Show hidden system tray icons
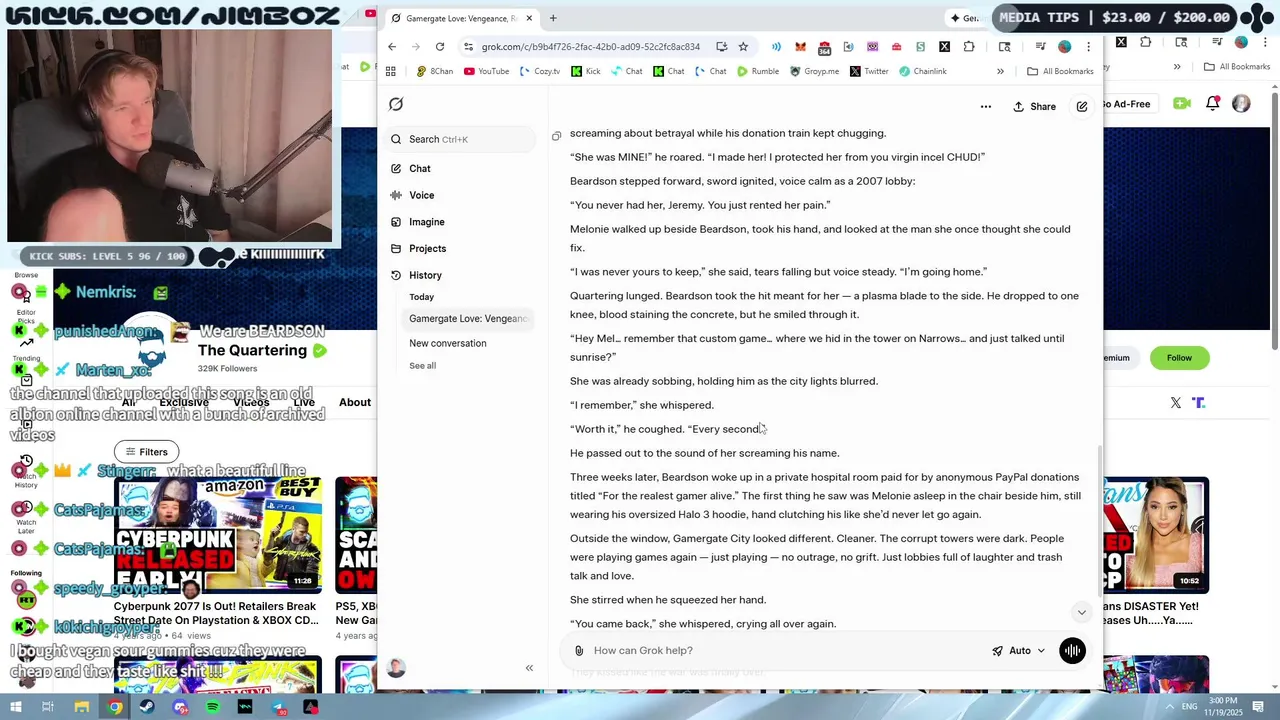 (1169, 707)
